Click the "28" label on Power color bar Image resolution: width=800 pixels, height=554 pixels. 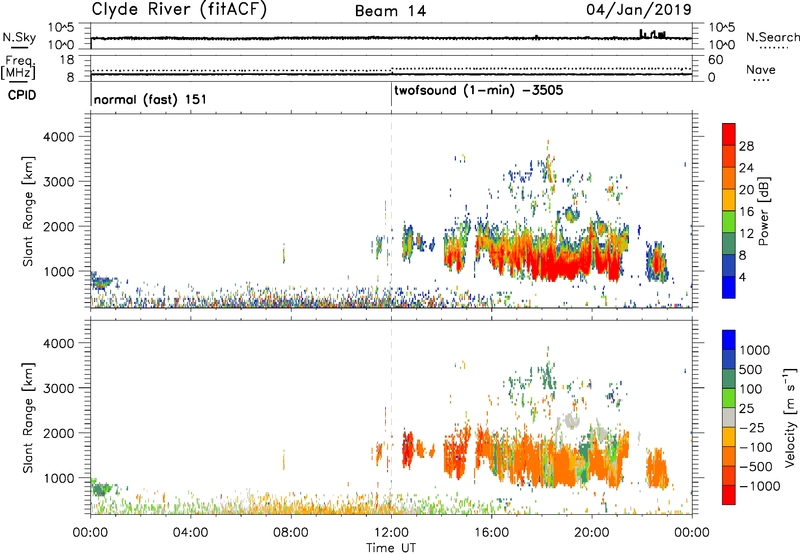(x=746, y=146)
